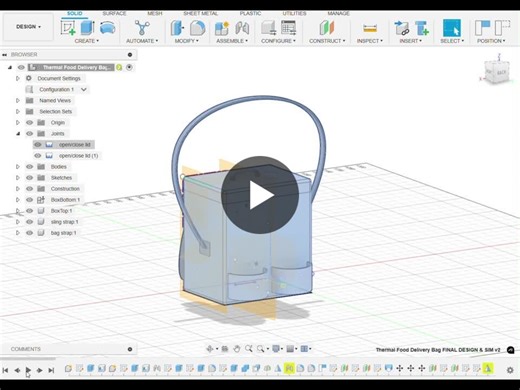Expand the Bodies folder
This screenshot has height=390, width=520.
18,167
